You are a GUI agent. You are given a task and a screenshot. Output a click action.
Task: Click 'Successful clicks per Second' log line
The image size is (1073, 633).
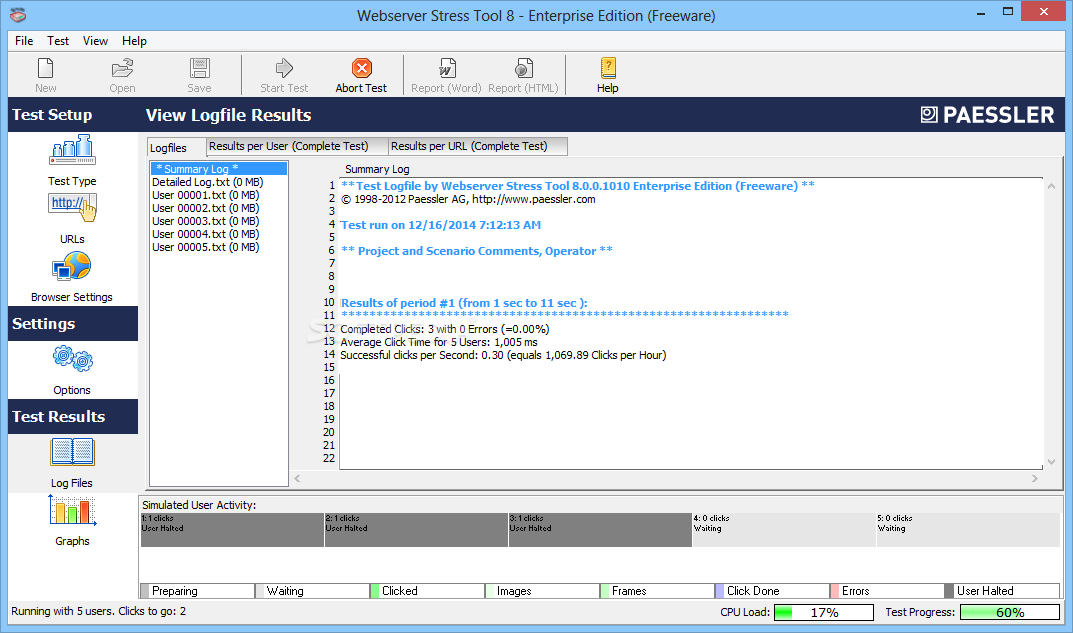503,355
